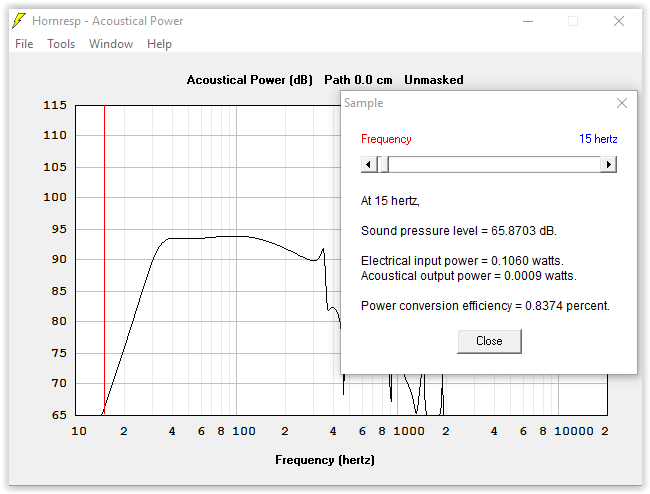Click the frequency slider thumb
650x494 pixels.
point(384,165)
